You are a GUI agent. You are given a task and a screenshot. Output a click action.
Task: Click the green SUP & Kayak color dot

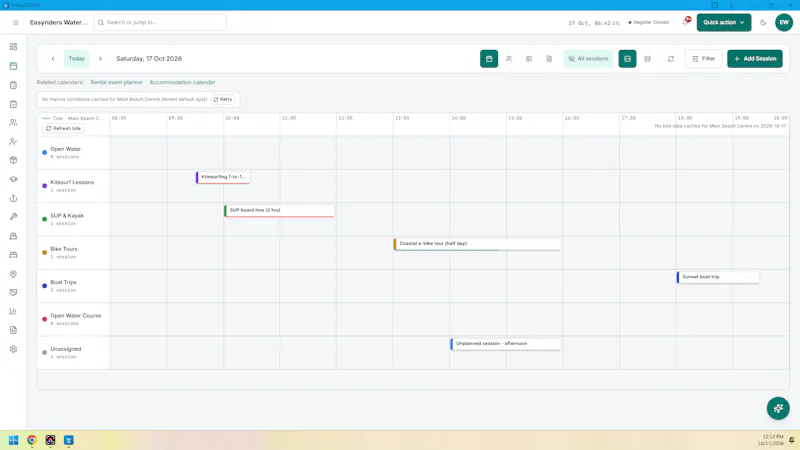click(x=44, y=219)
